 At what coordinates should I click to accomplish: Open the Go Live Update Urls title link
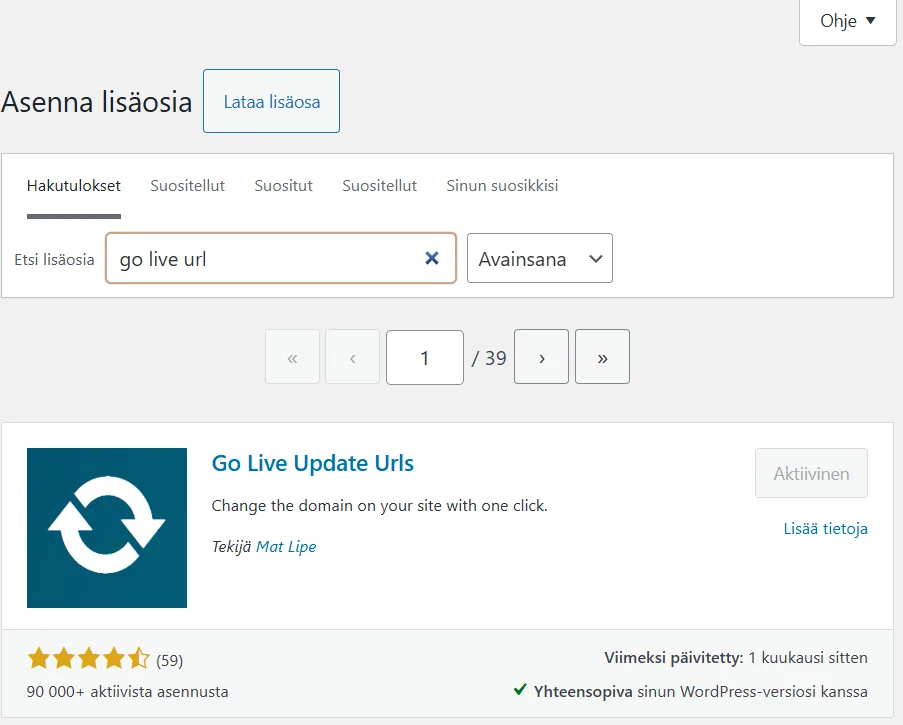(312, 464)
